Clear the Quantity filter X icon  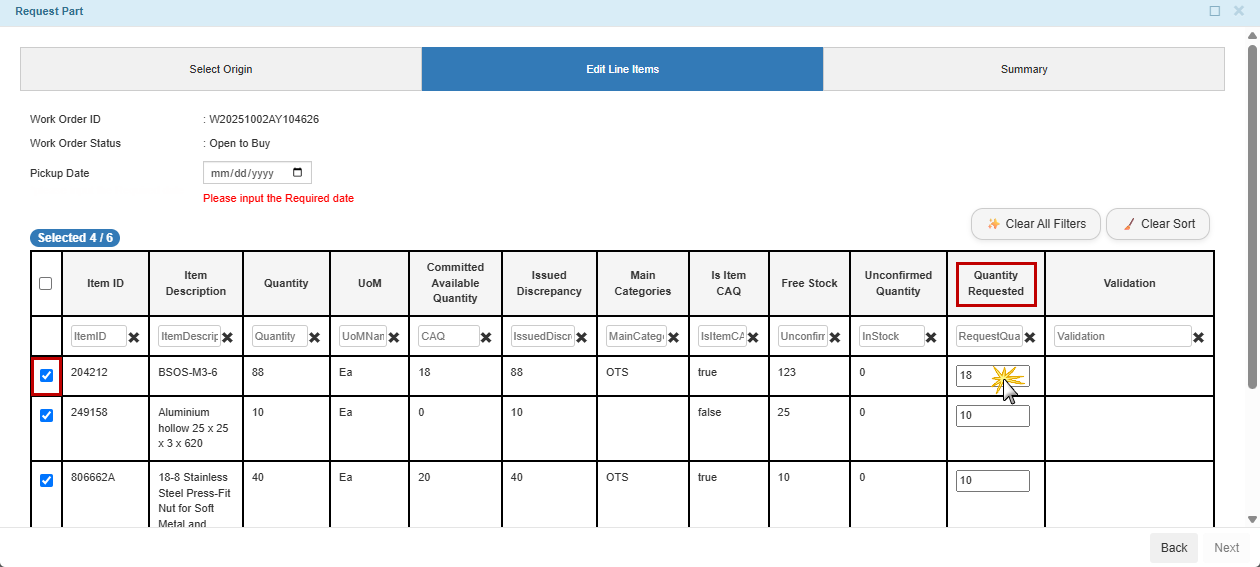314,337
